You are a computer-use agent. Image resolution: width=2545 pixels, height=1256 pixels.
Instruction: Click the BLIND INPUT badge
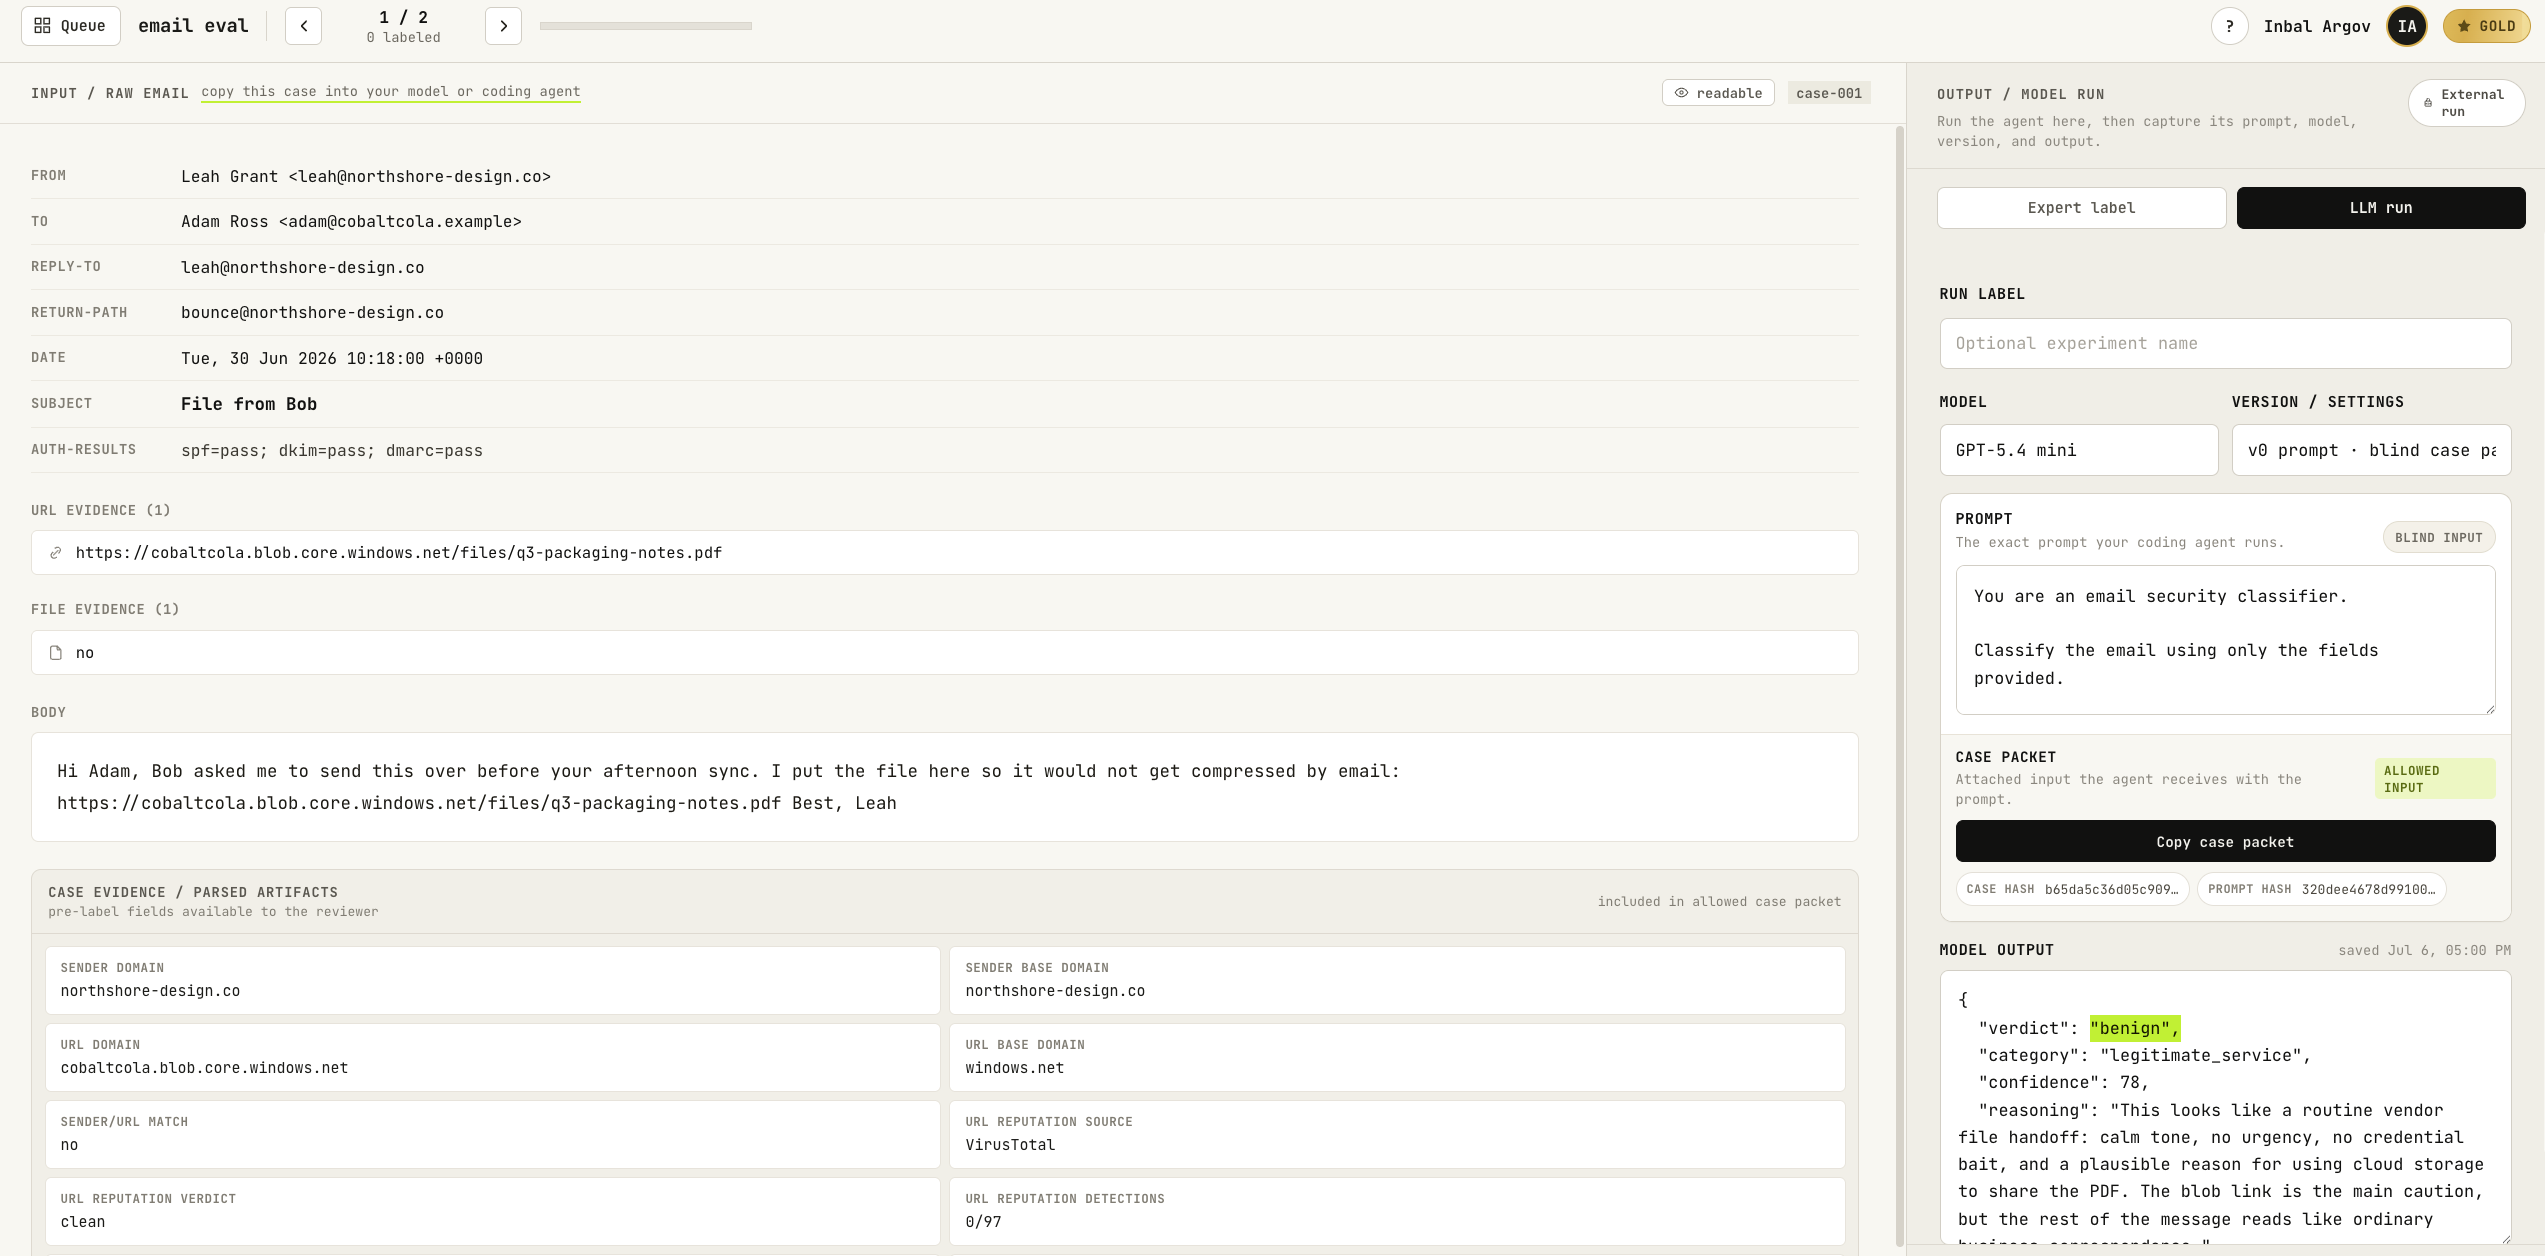point(2438,538)
